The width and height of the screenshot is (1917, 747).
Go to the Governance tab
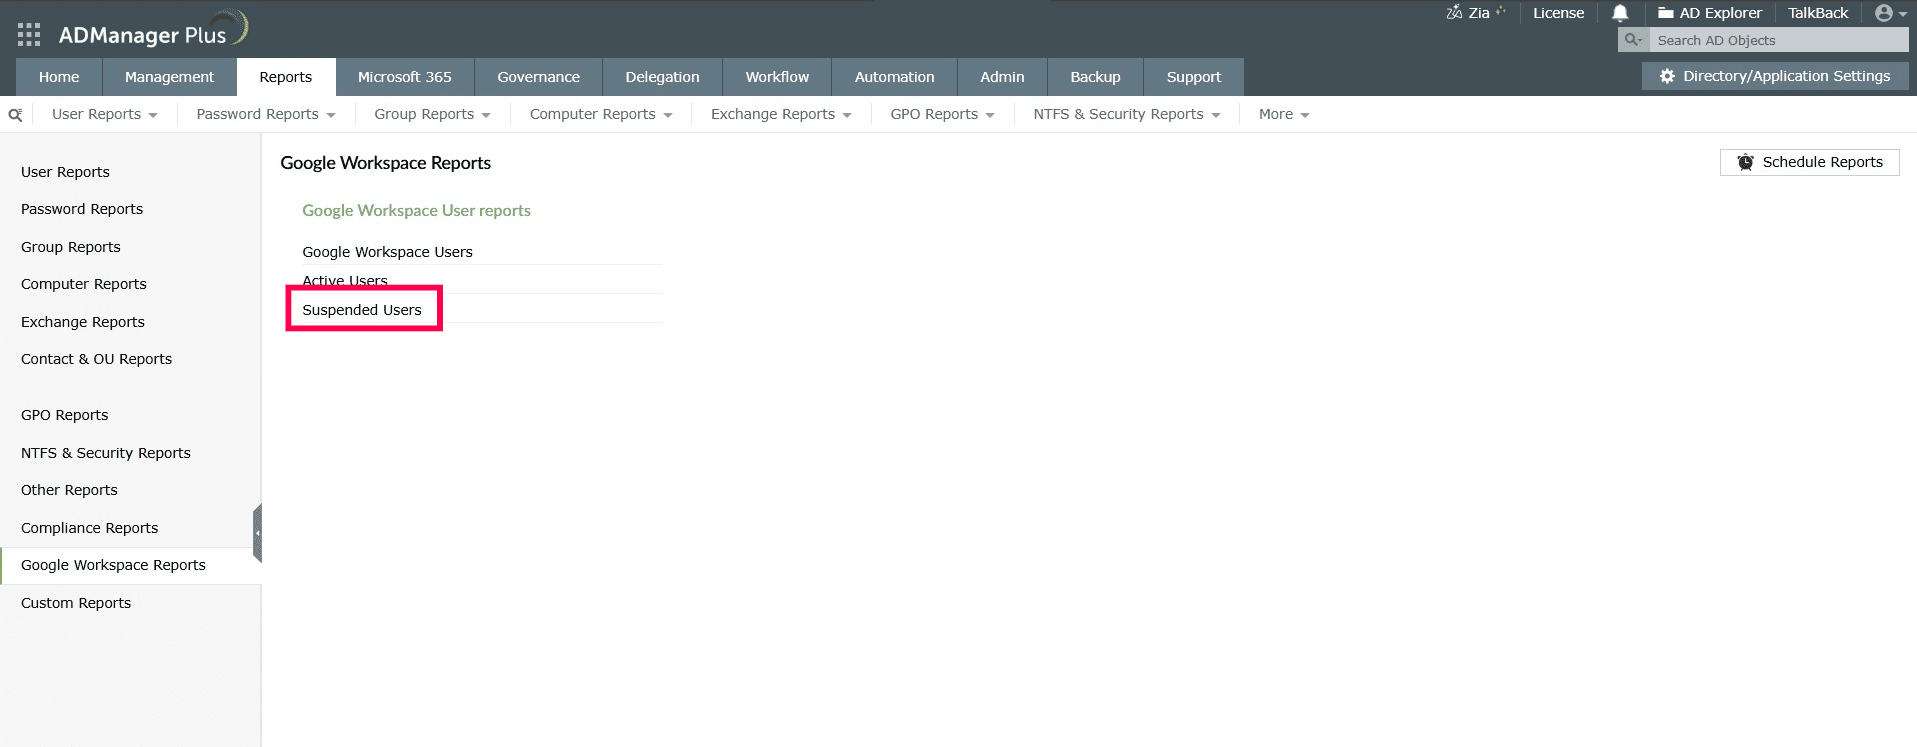(538, 77)
